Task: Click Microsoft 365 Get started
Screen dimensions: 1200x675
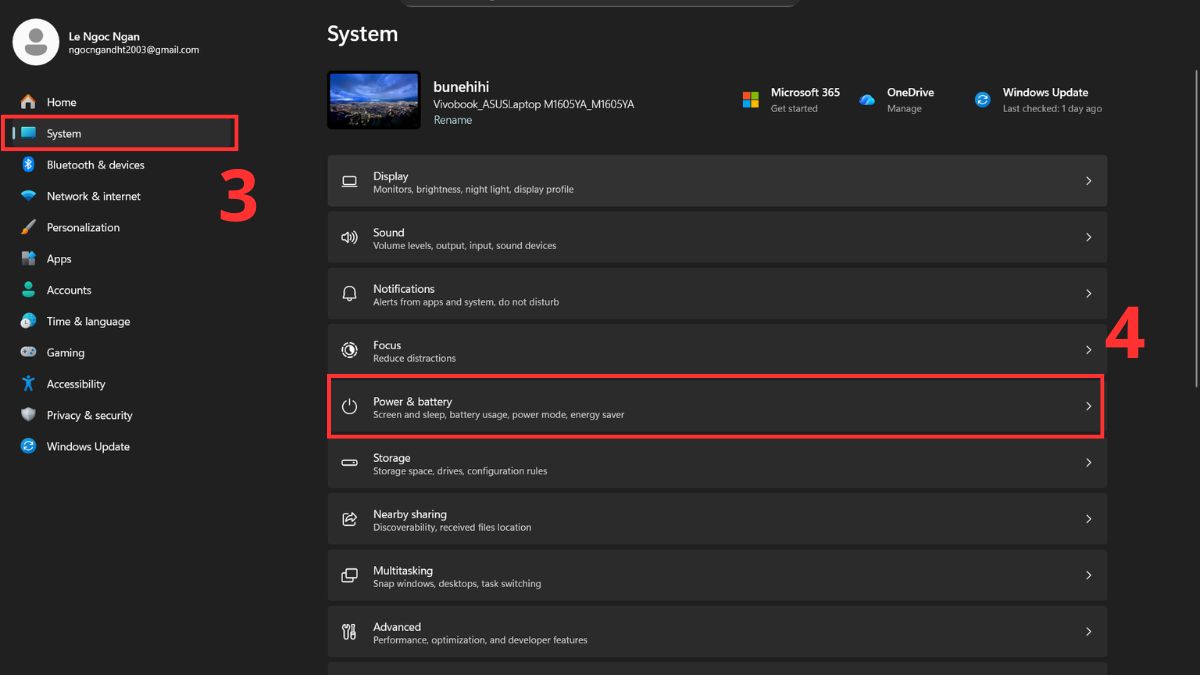Action: [794, 109]
